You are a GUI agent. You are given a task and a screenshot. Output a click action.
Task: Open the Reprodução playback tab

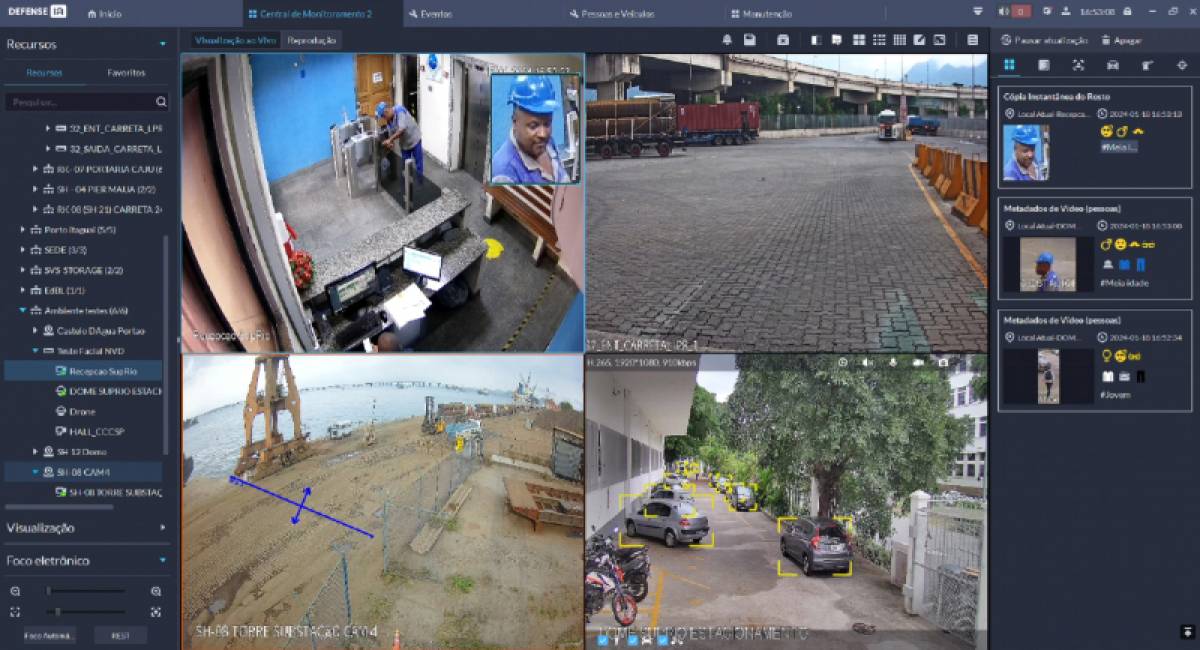(311, 40)
